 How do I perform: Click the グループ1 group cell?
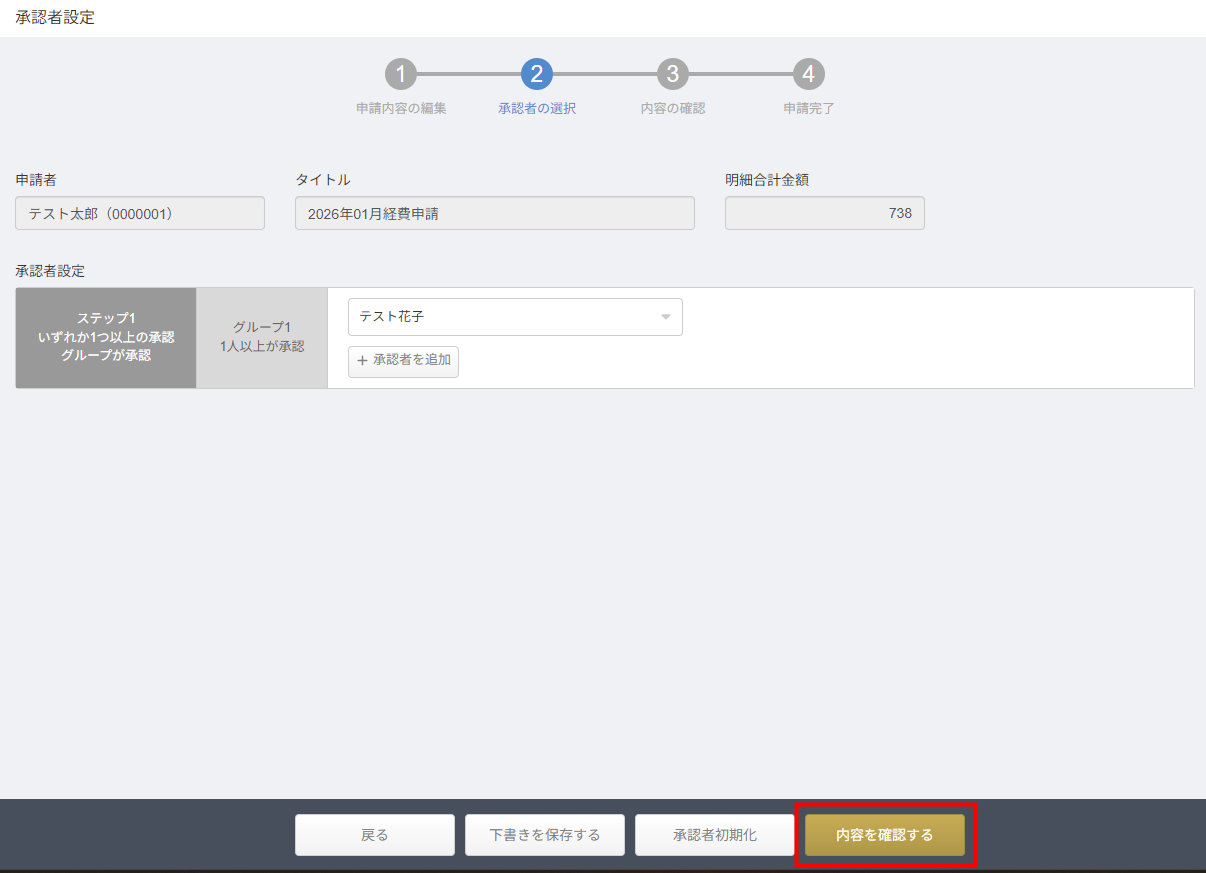pyautogui.click(x=262, y=337)
